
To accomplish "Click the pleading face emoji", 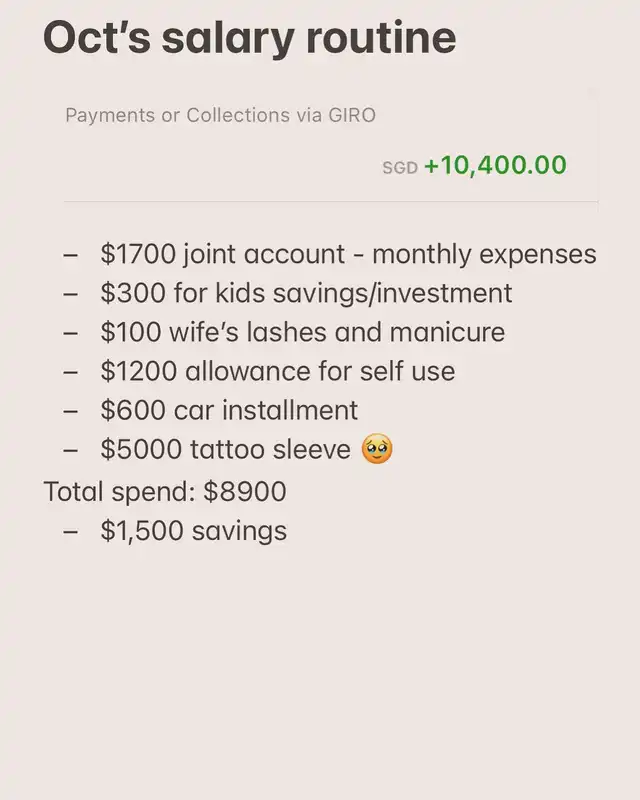I will (x=377, y=450).
